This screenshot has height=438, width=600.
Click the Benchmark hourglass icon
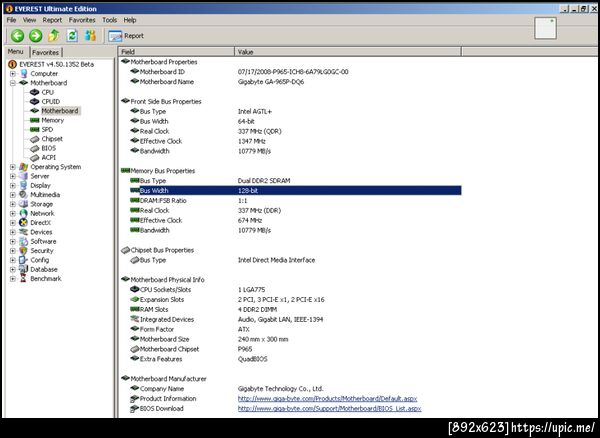[24, 278]
